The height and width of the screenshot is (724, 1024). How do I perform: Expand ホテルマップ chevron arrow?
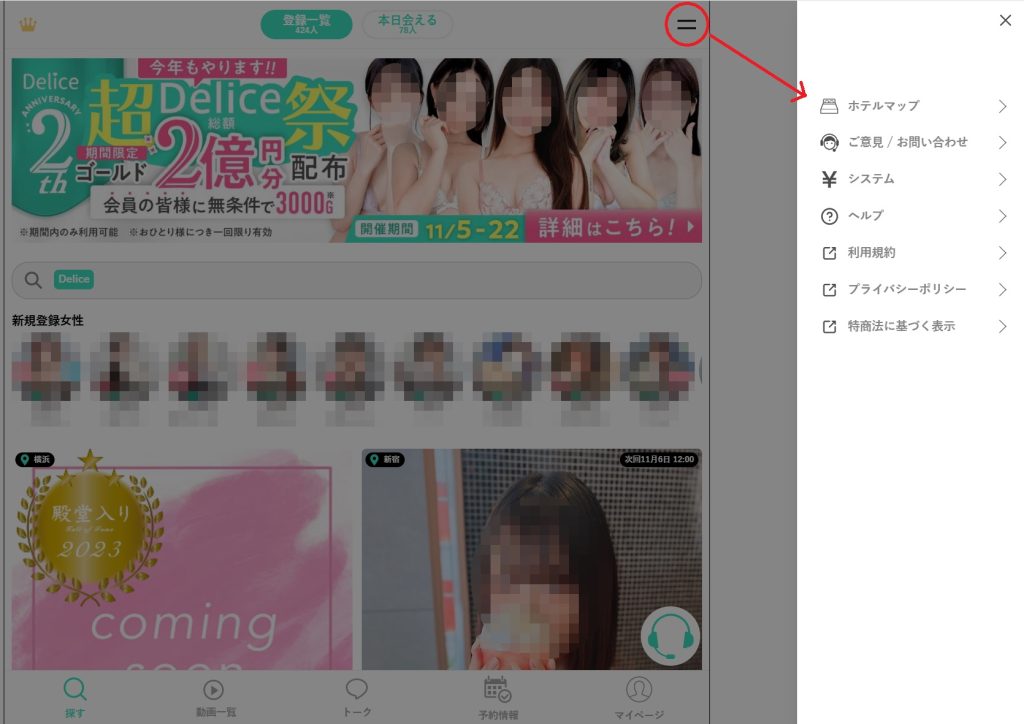[1002, 106]
